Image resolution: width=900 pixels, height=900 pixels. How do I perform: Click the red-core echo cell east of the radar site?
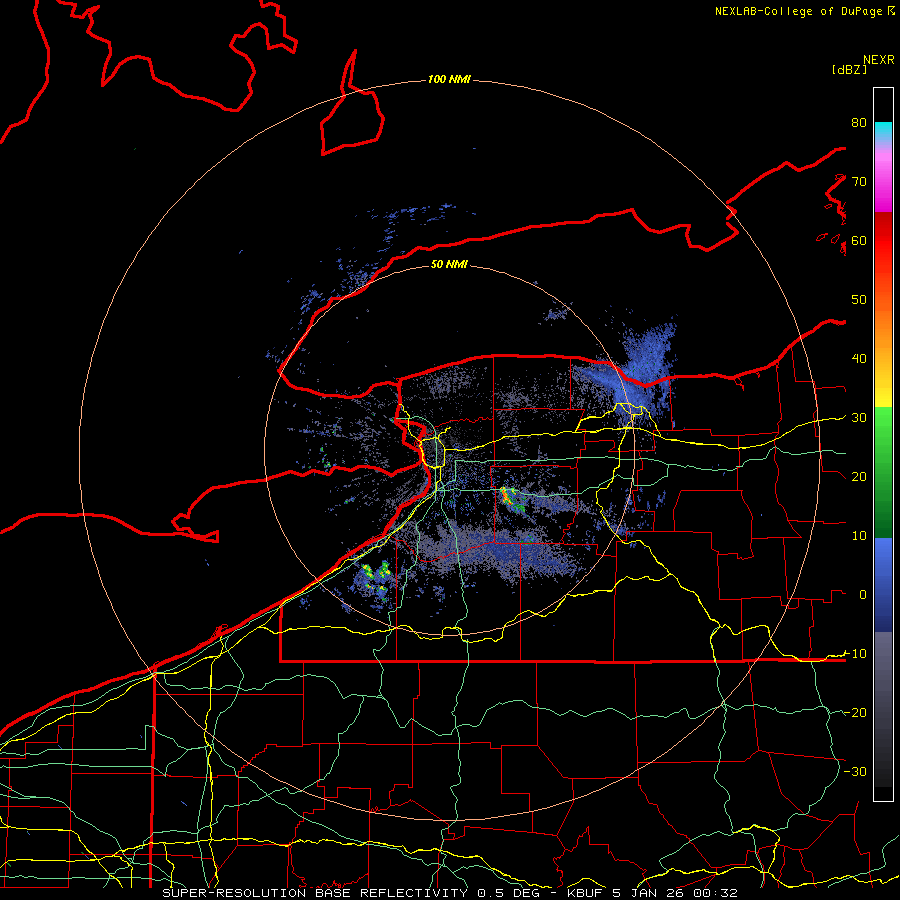pos(510,498)
